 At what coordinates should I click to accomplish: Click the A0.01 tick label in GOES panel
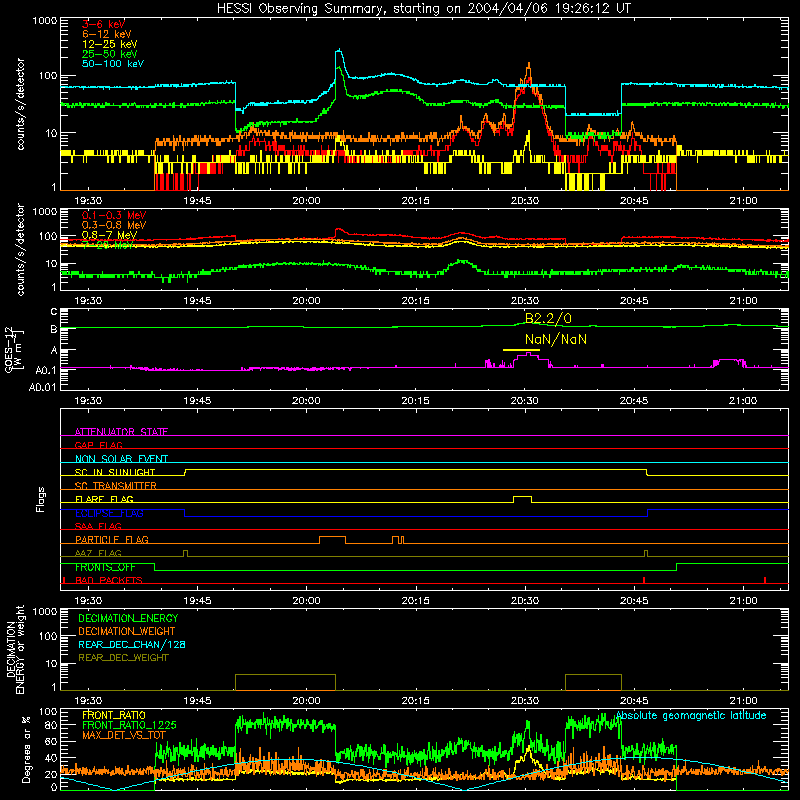[x=42, y=388]
